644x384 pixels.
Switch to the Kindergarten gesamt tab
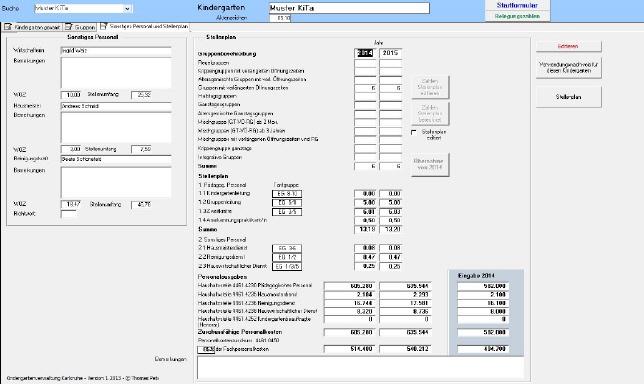[32, 27]
